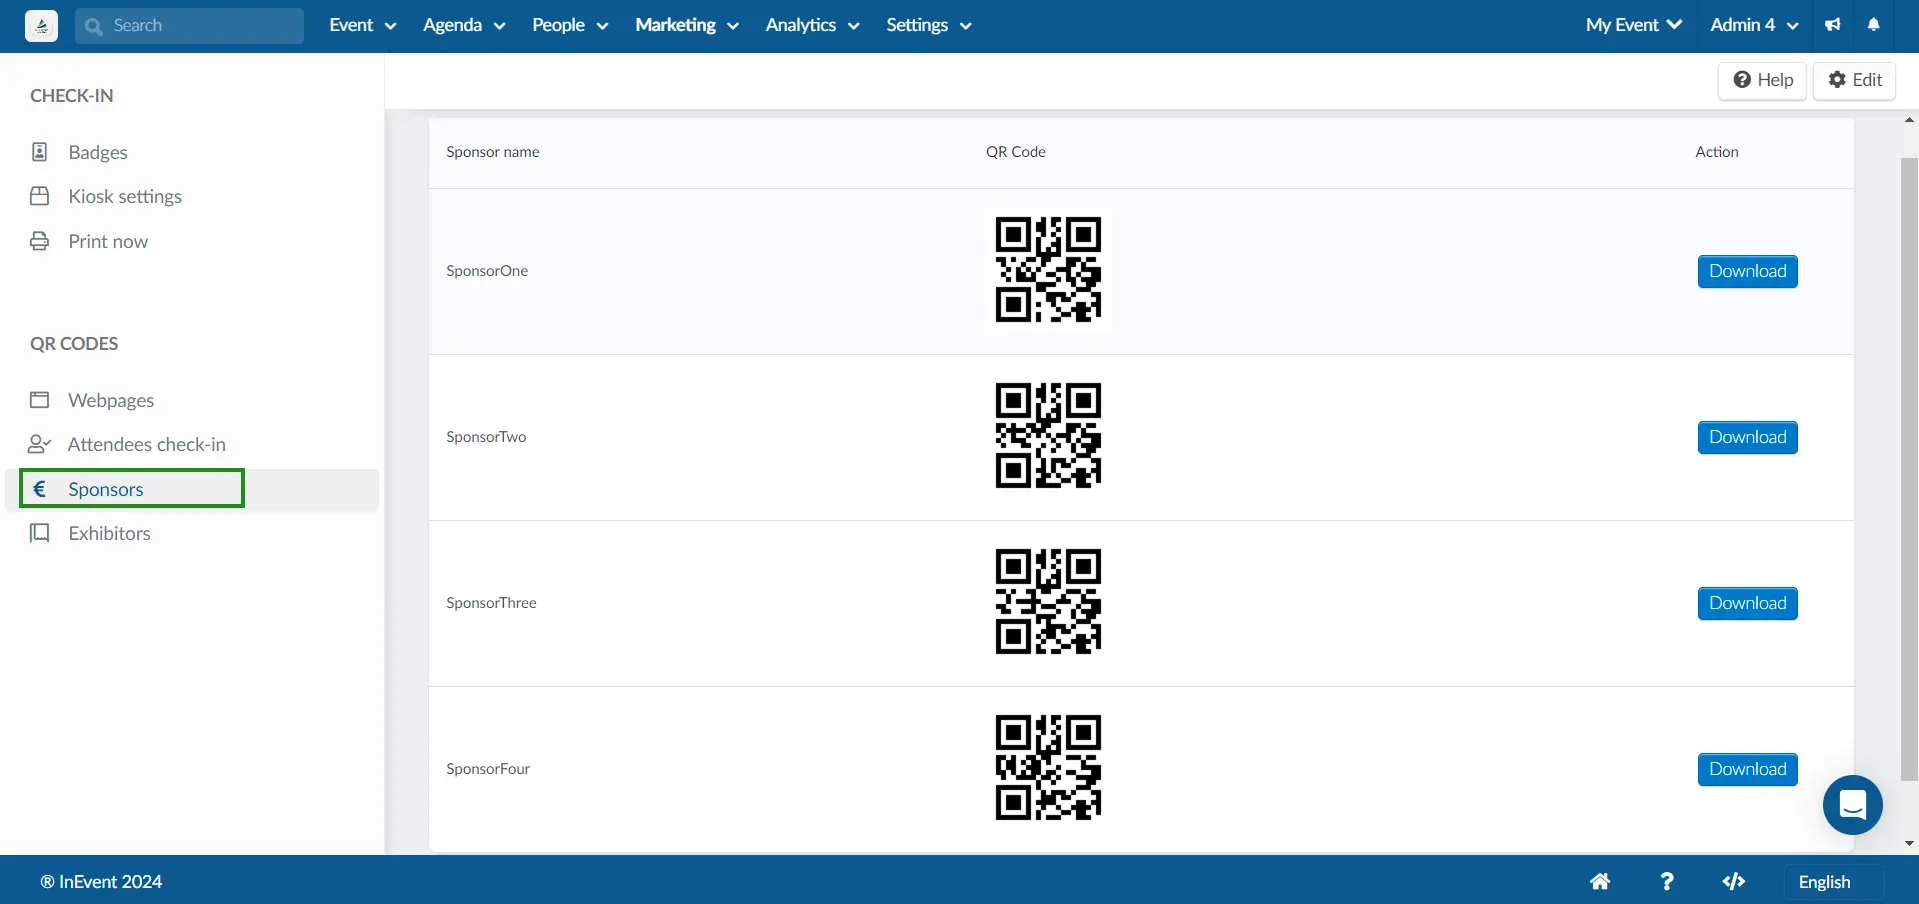
Task: Select the Sponsors sidebar item
Action: coord(192,489)
